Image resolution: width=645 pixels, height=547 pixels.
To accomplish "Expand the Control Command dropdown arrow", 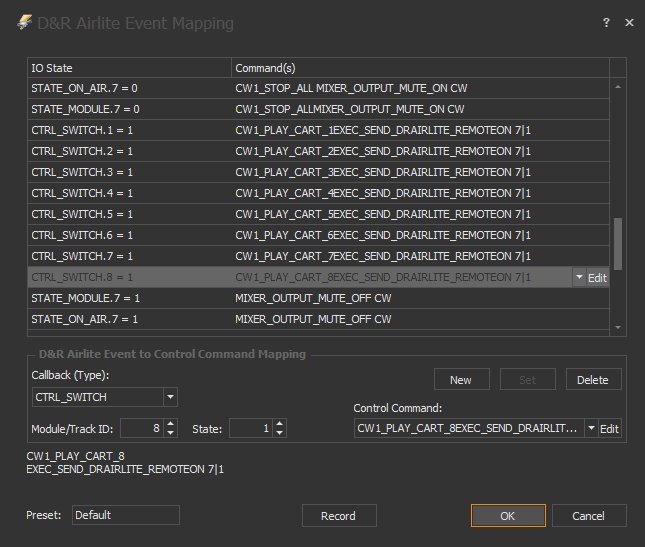I will [x=591, y=428].
